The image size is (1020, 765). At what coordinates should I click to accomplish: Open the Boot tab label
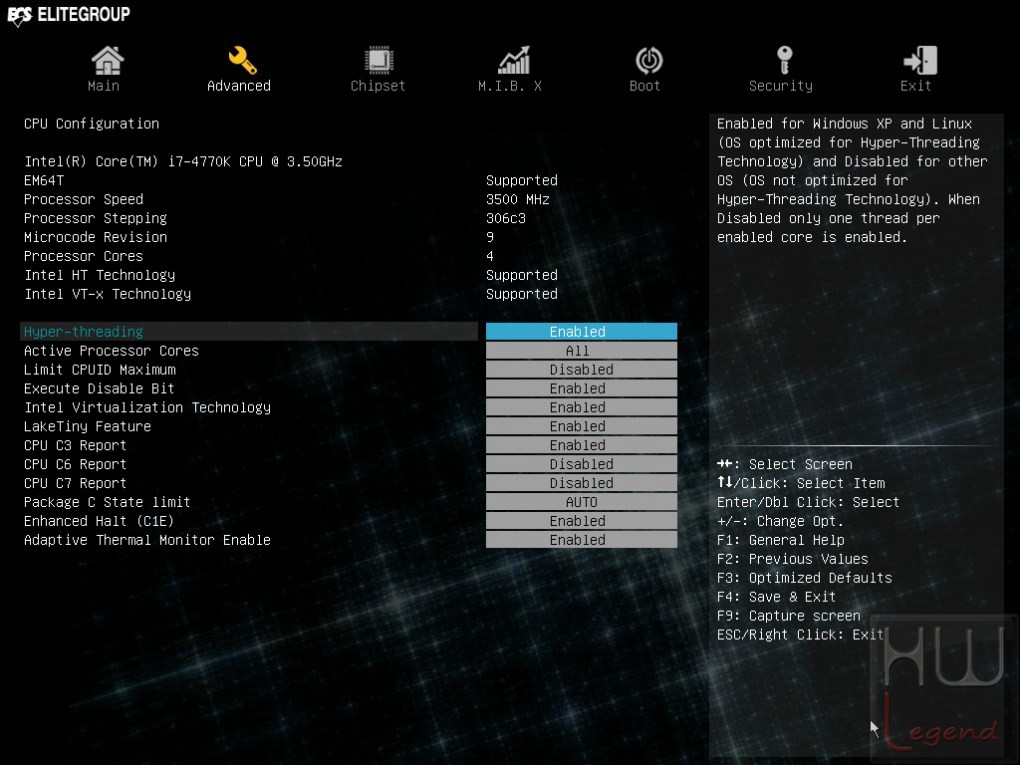tap(645, 86)
